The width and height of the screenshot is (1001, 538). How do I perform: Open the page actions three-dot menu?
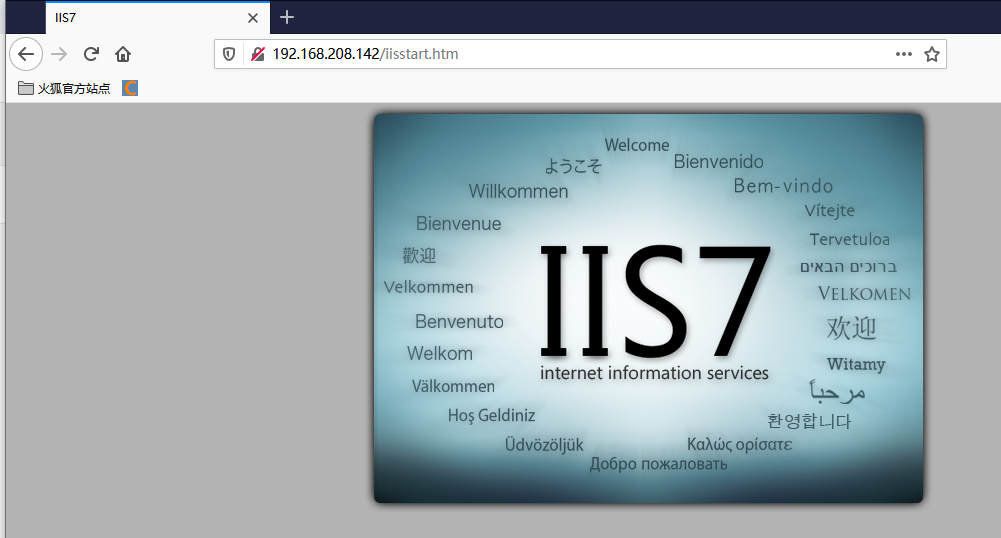[903, 54]
